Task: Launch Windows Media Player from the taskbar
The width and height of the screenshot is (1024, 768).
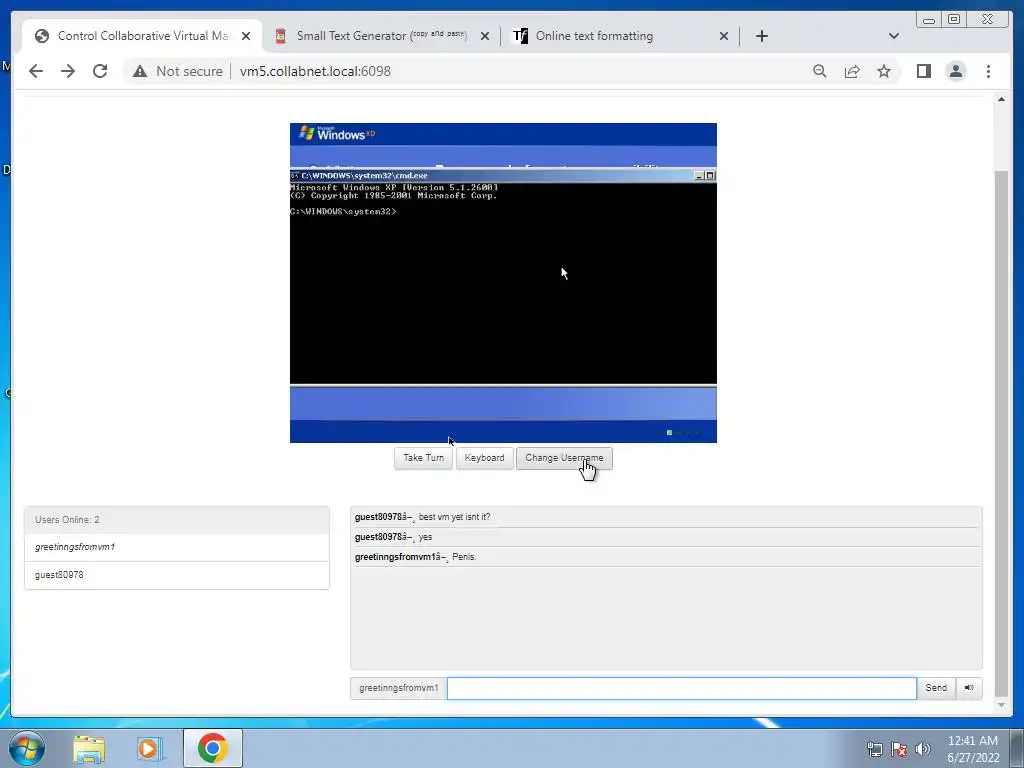Action: [x=149, y=748]
